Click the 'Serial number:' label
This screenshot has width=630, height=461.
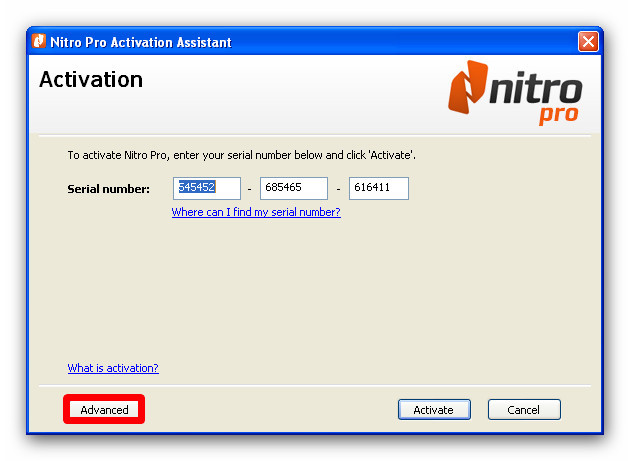(x=108, y=189)
